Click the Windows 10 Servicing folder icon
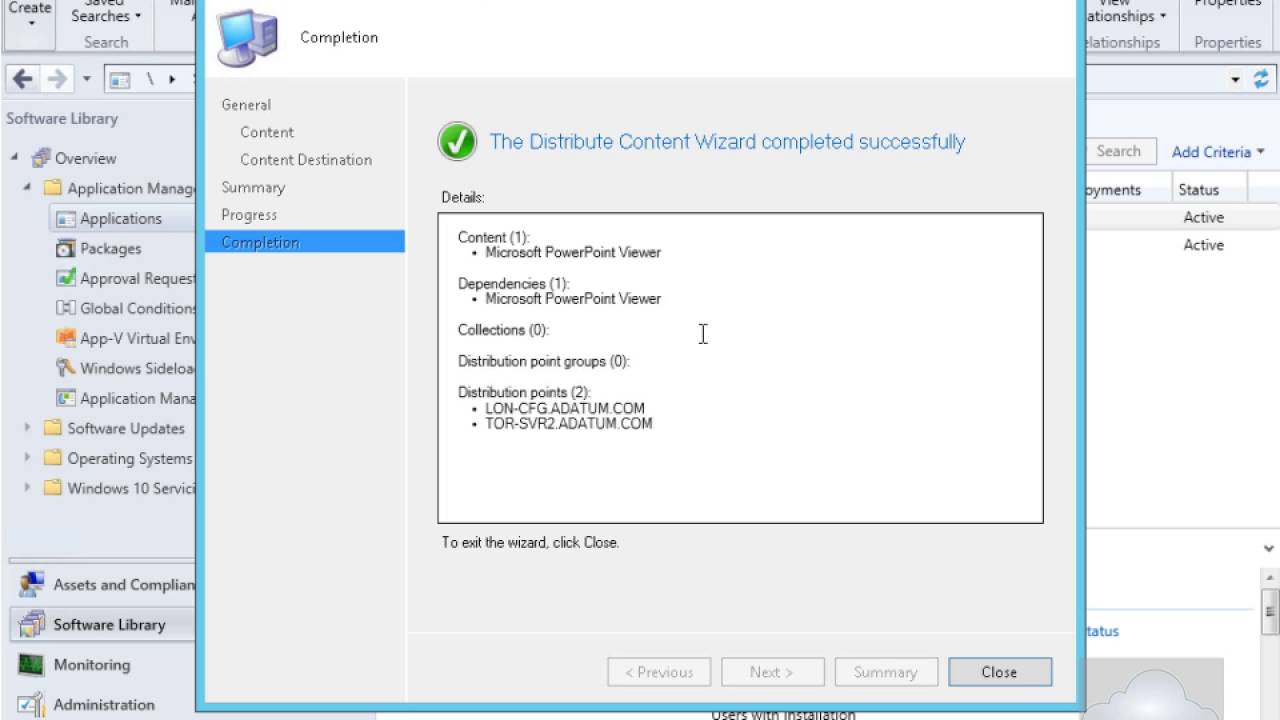1280x720 pixels. (53, 489)
